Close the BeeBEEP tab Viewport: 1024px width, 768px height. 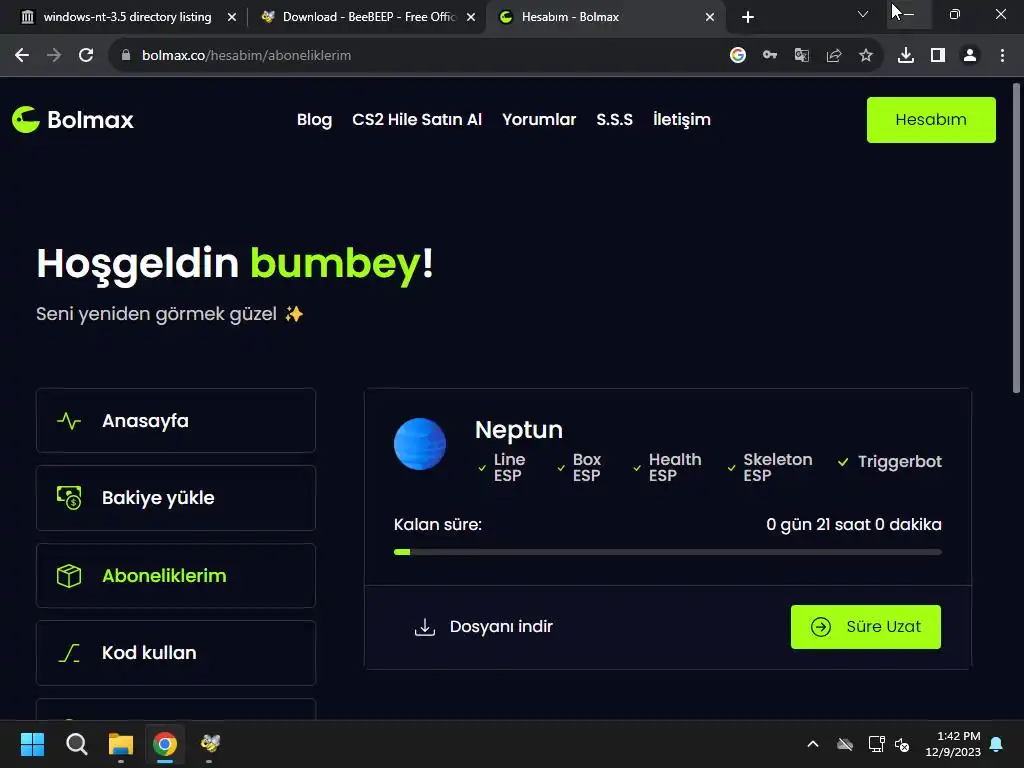[471, 17]
